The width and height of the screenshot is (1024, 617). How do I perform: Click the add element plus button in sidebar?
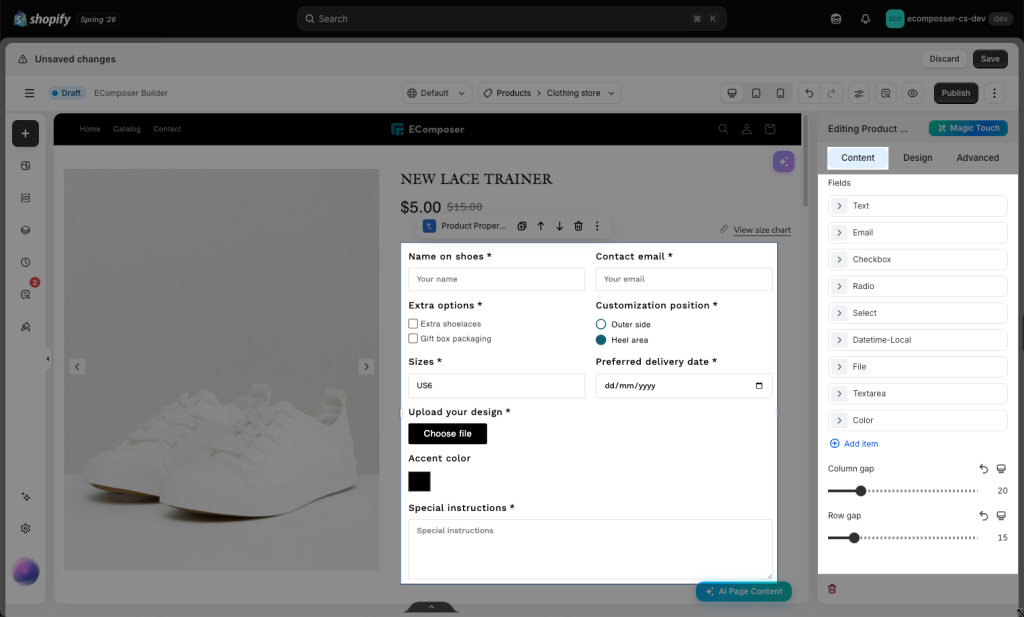pos(25,133)
